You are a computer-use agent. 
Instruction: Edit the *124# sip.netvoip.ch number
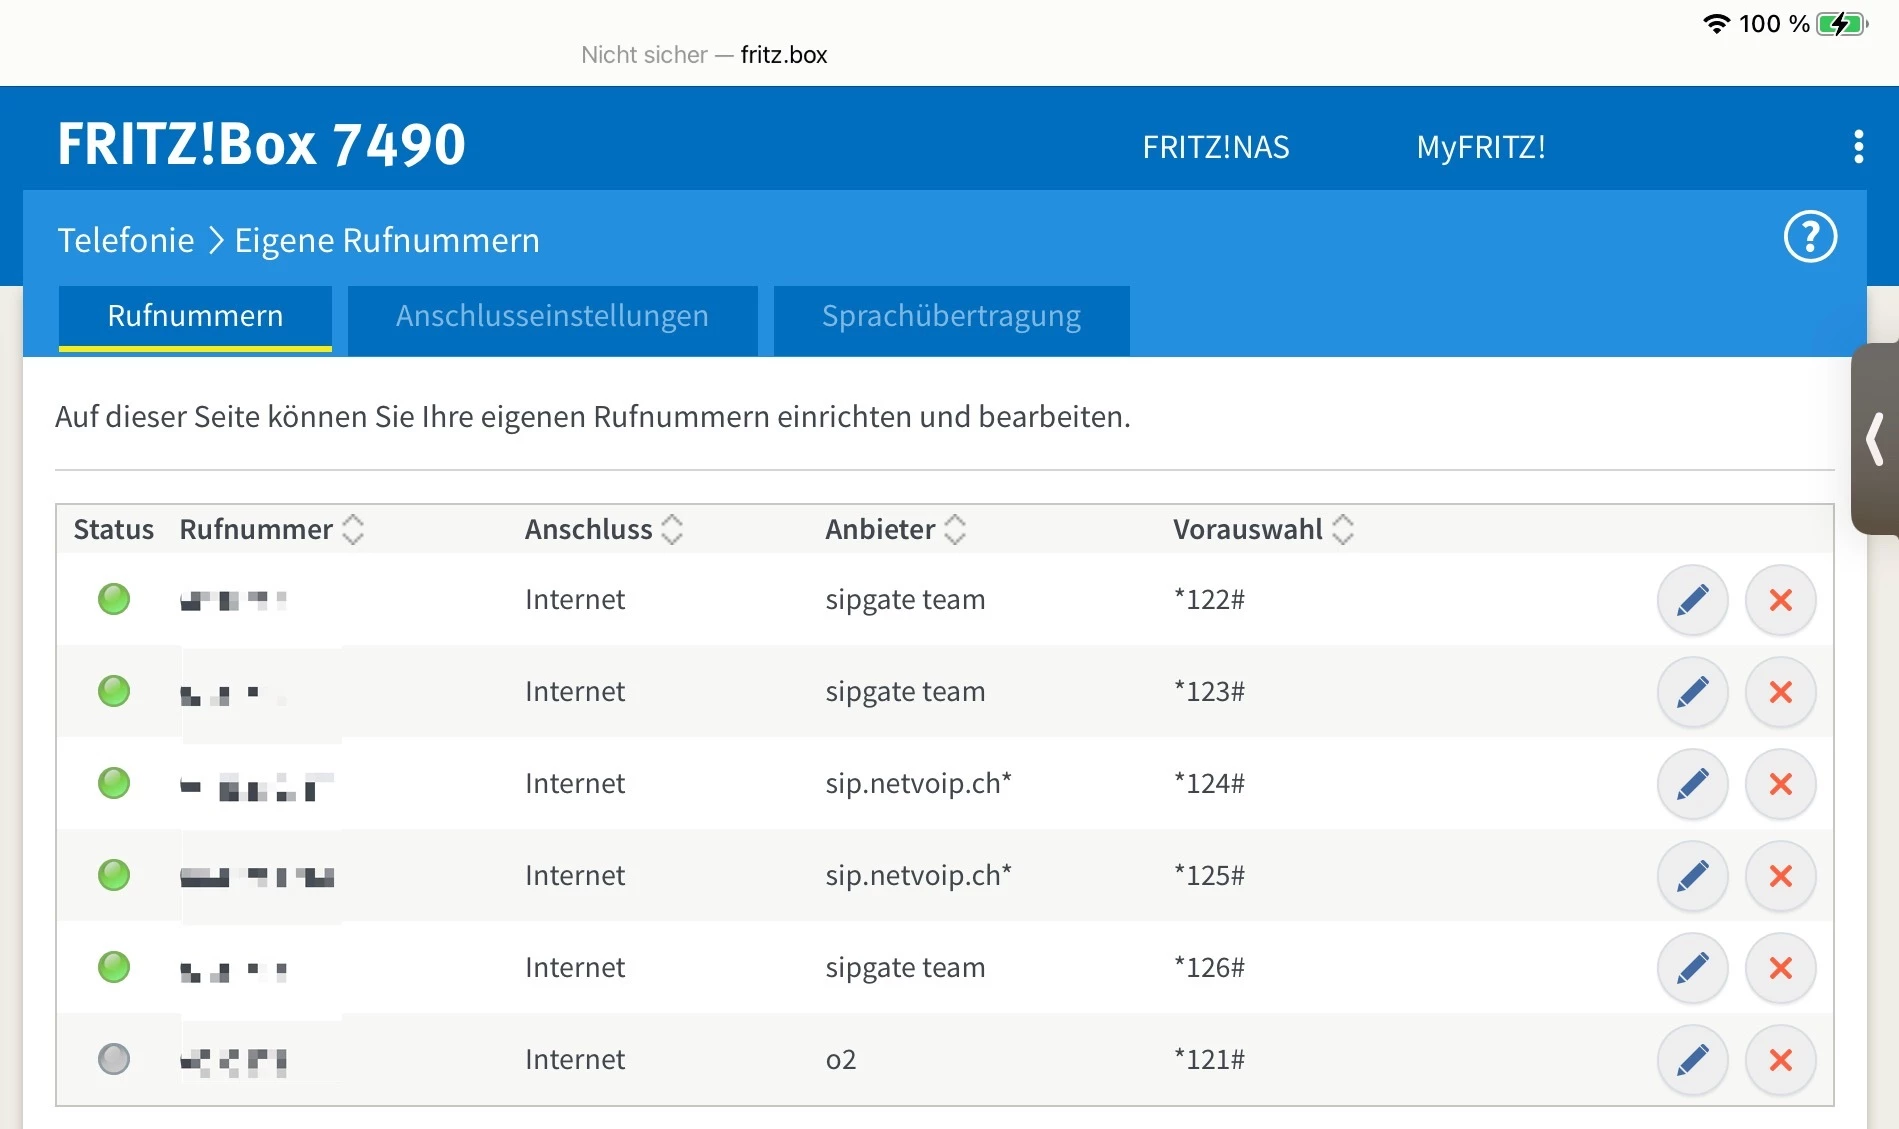(1692, 784)
